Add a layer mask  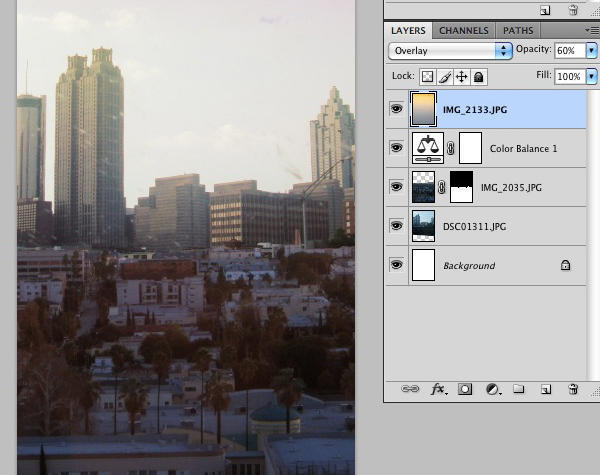tap(465, 388)
